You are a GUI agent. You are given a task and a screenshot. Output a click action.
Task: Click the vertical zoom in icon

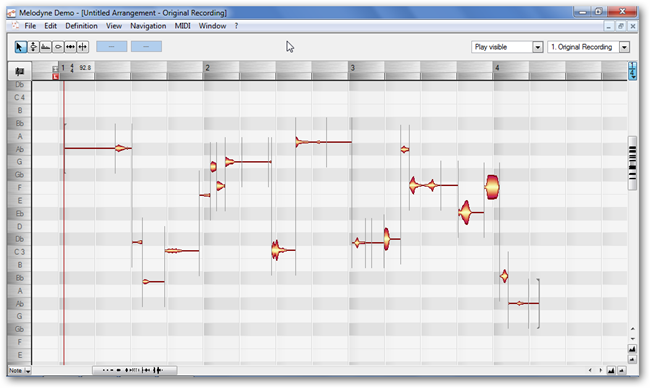coord(633,349)
